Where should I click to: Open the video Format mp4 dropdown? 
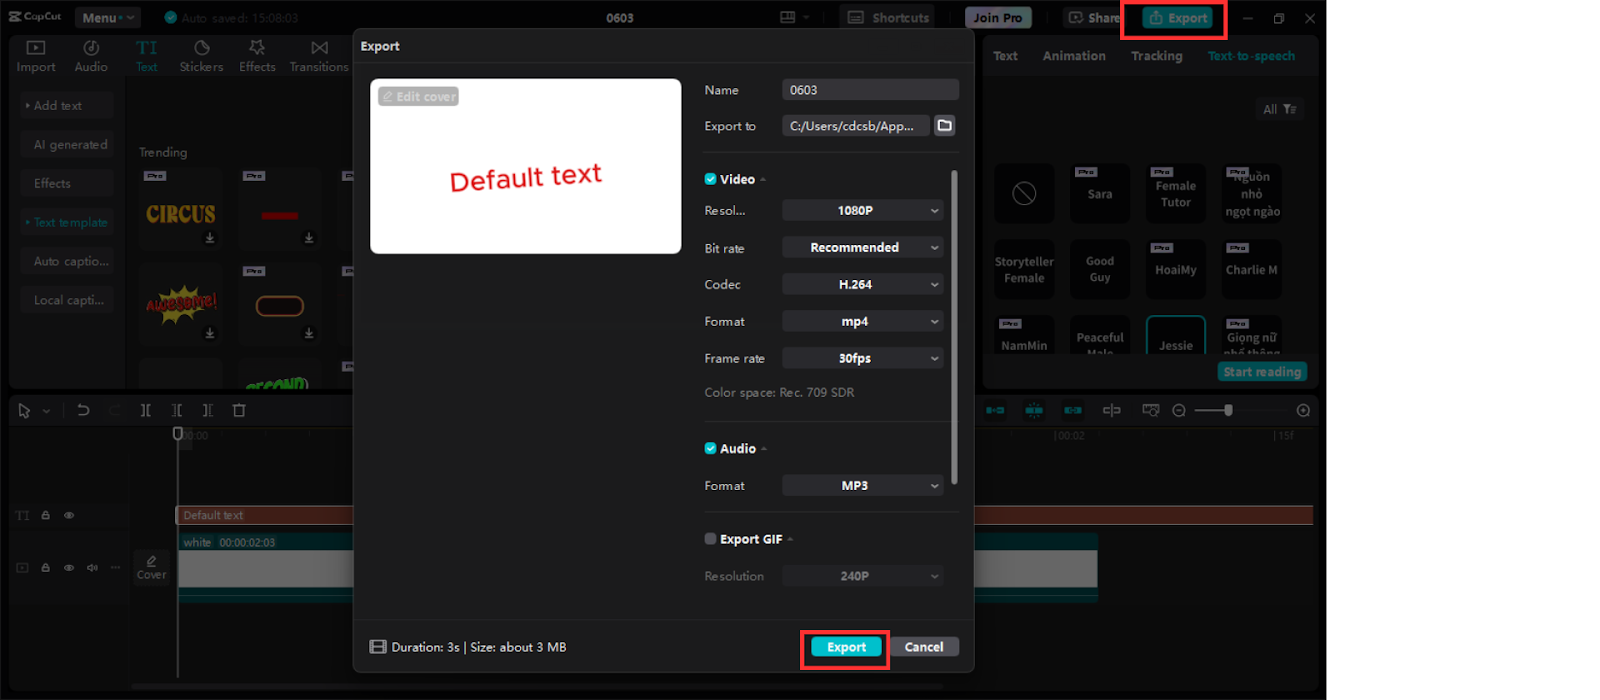coord(862,321)
